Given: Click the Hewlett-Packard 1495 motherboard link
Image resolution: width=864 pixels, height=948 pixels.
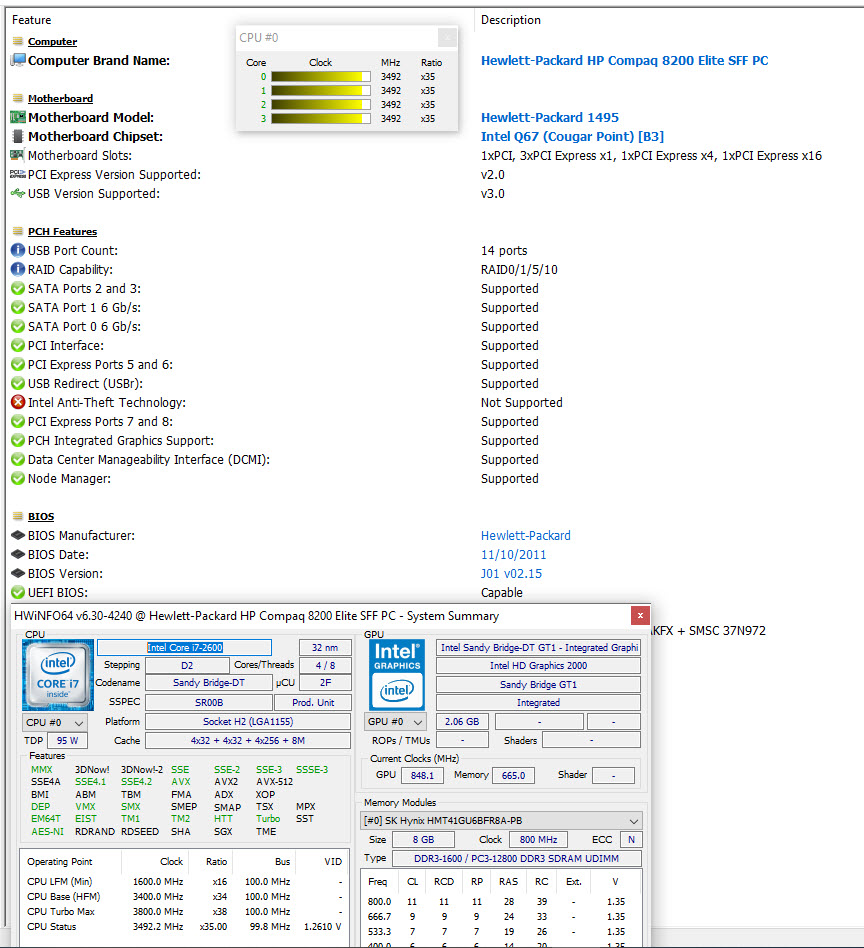Looking at the screenshot, I should pos(550,117).
